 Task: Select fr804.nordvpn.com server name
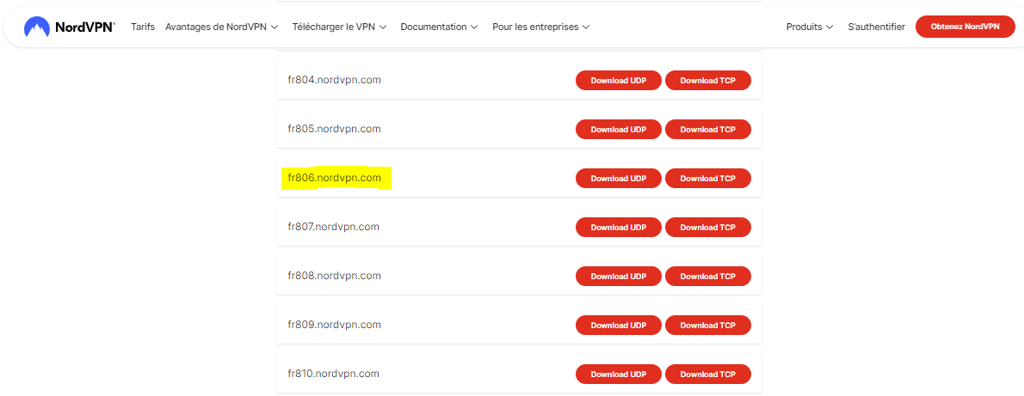(x=334, y=80)
